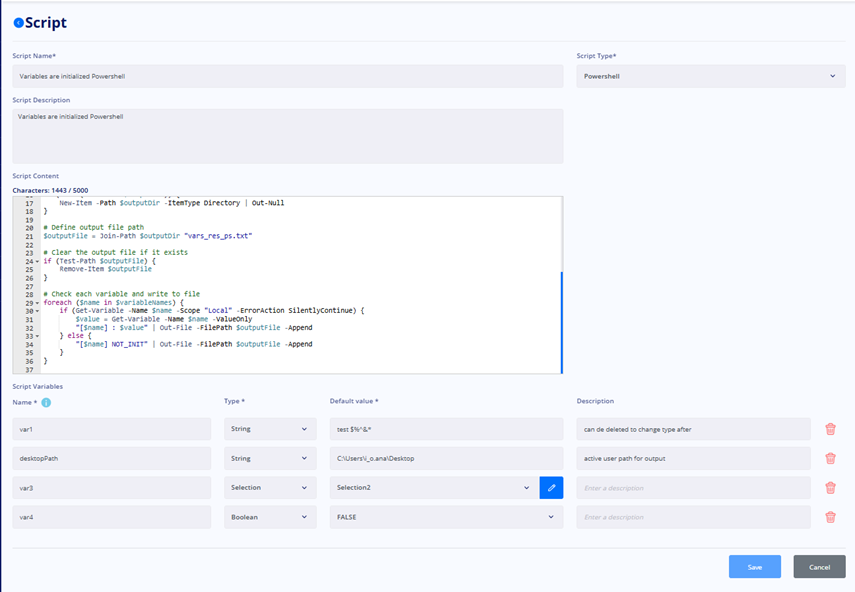Click the Save button
The width and height of the screenshot is (855, 592).
(x=755, y=567)
